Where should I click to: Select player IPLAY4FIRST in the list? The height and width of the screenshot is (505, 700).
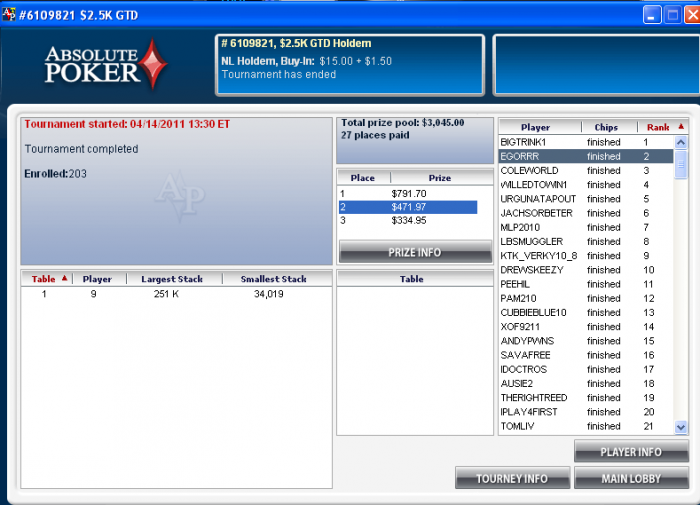[586, 412]
